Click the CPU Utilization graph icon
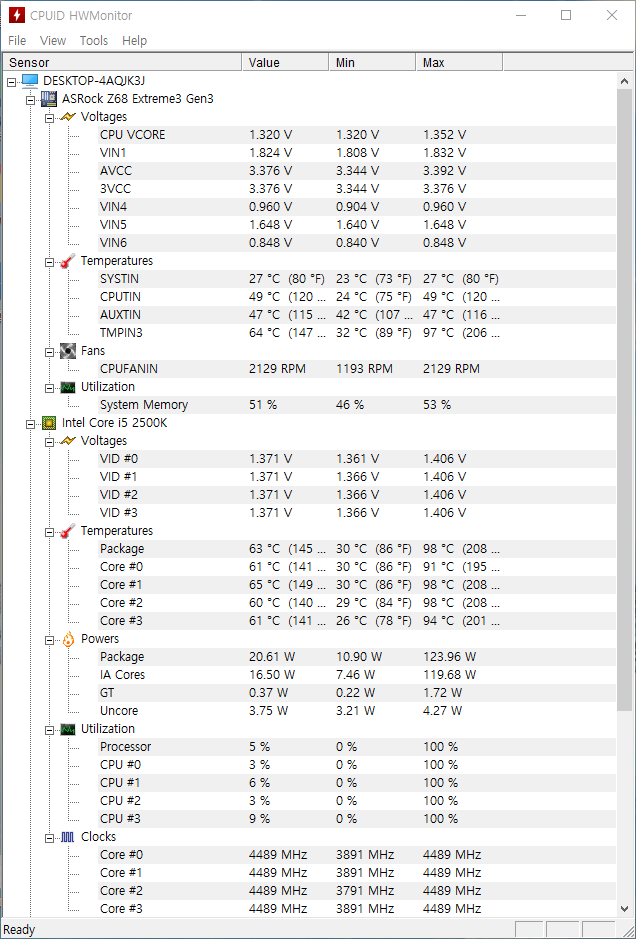636x939 pixels. point(68,729)
